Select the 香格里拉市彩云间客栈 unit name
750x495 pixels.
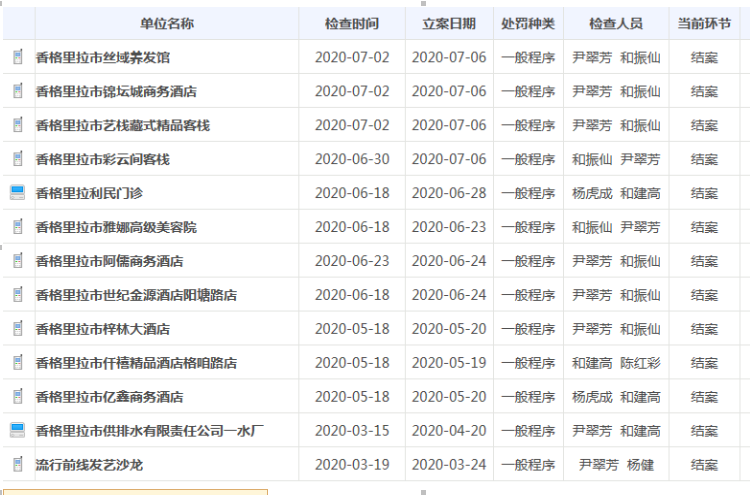(x=103, y=159)
